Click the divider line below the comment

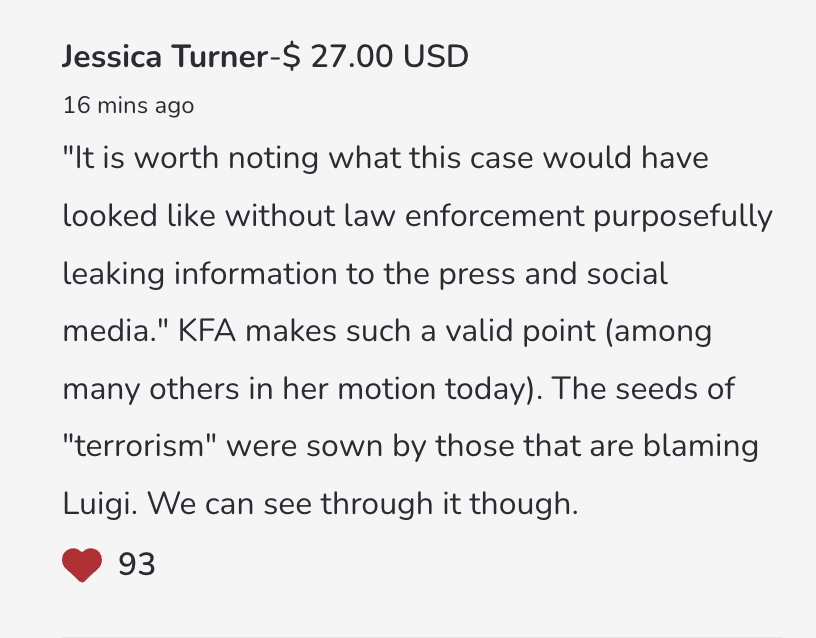[x=422, y=636]
